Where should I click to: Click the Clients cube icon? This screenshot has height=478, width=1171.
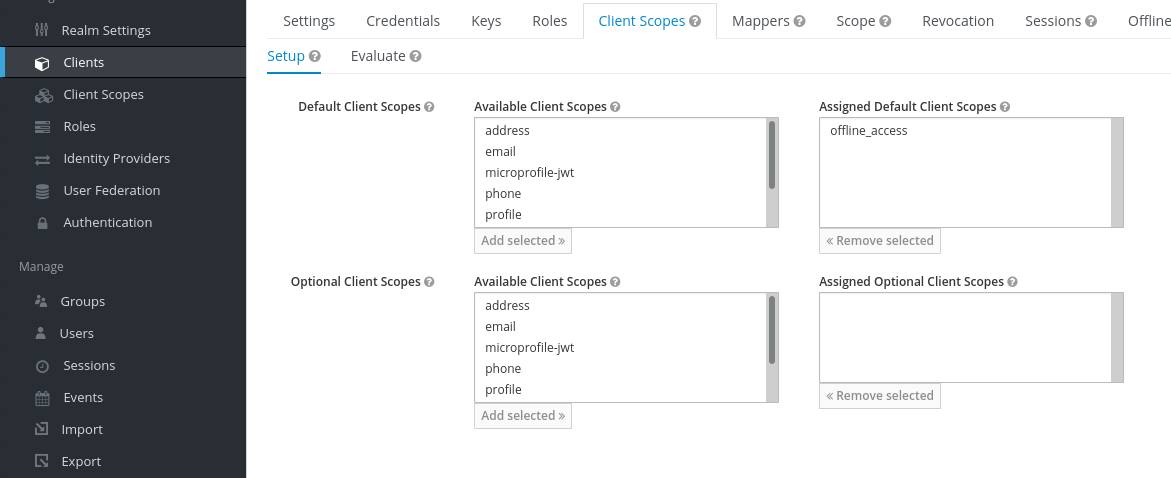tap(43, 63)
